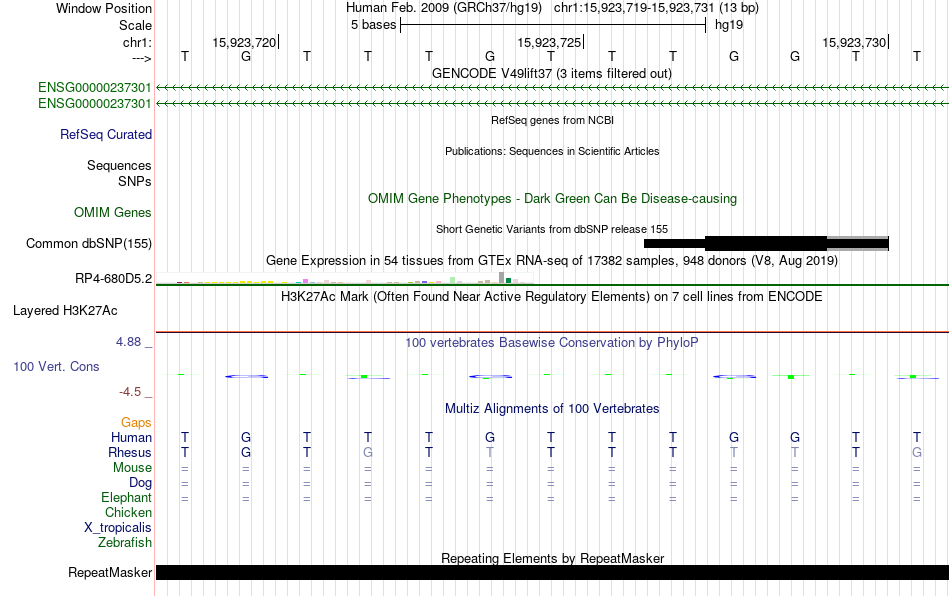Select the OMIM Genes track label
The height and width of the screenshot is (596, 950).
point(112,213)
